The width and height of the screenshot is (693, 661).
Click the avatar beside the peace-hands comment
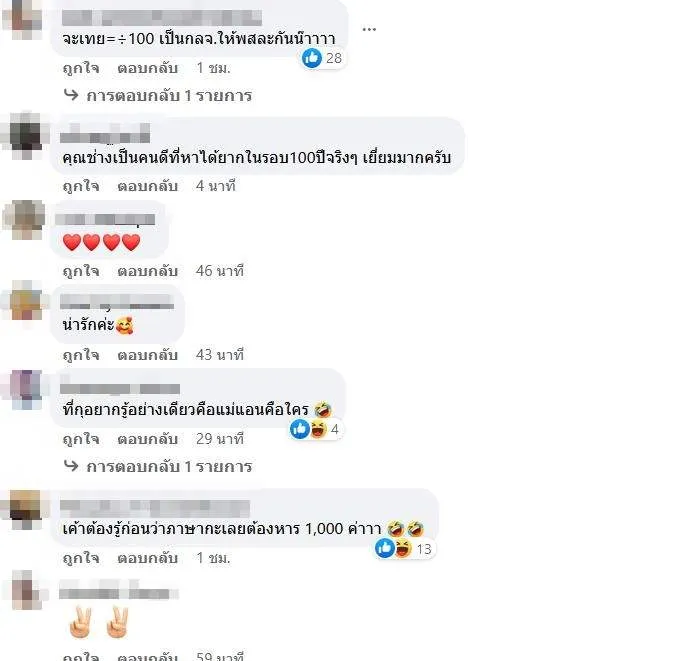(x=25, y=591)
